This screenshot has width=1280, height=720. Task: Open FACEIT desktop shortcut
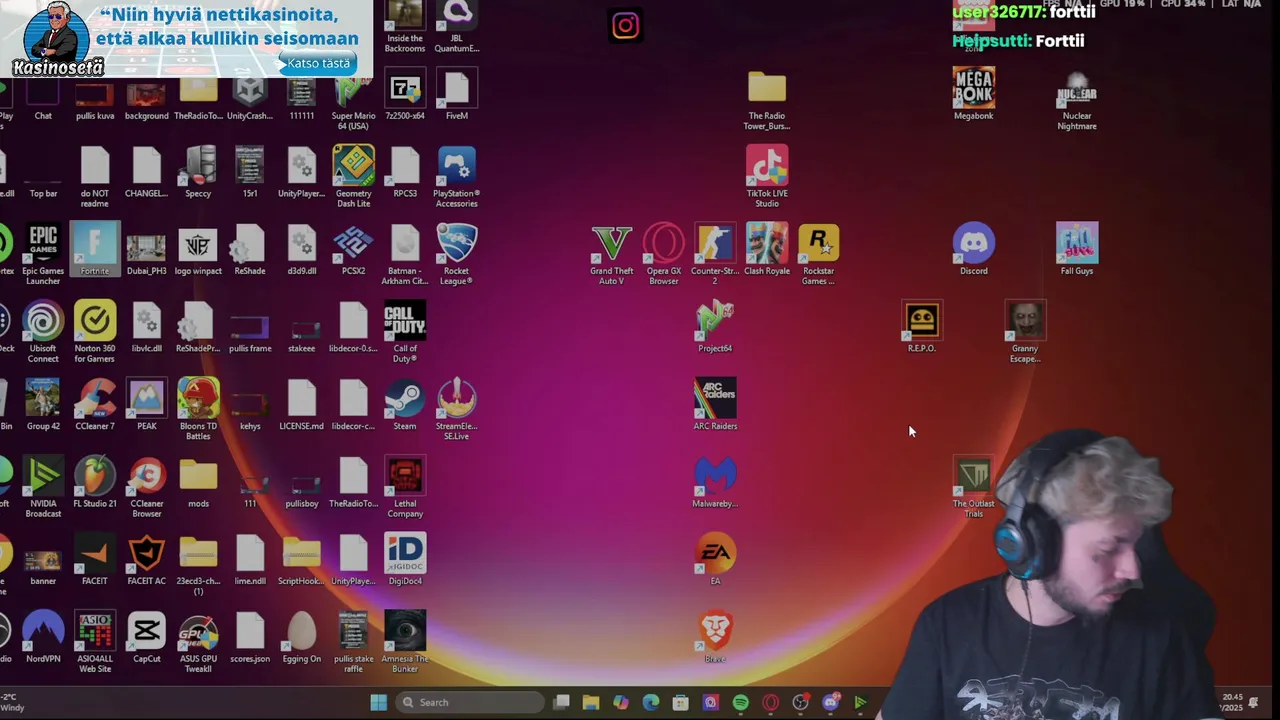95,559
